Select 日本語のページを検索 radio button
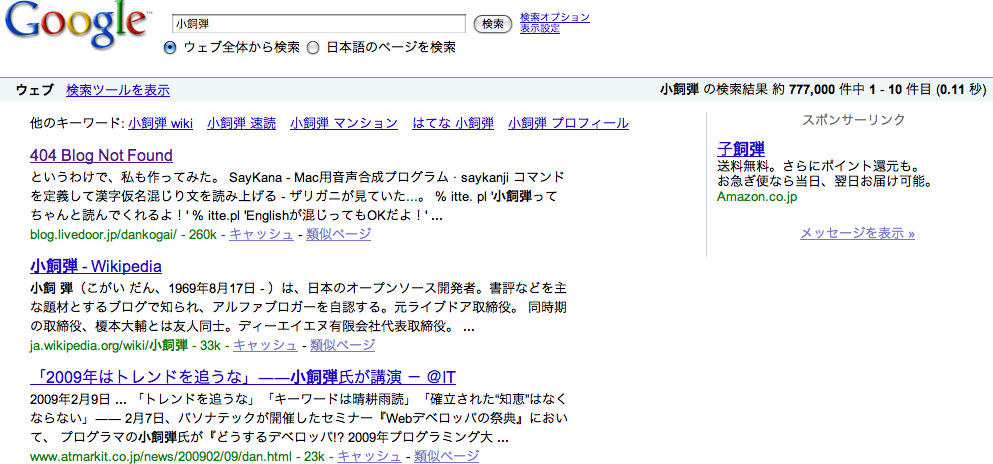 tap(313, 47)
